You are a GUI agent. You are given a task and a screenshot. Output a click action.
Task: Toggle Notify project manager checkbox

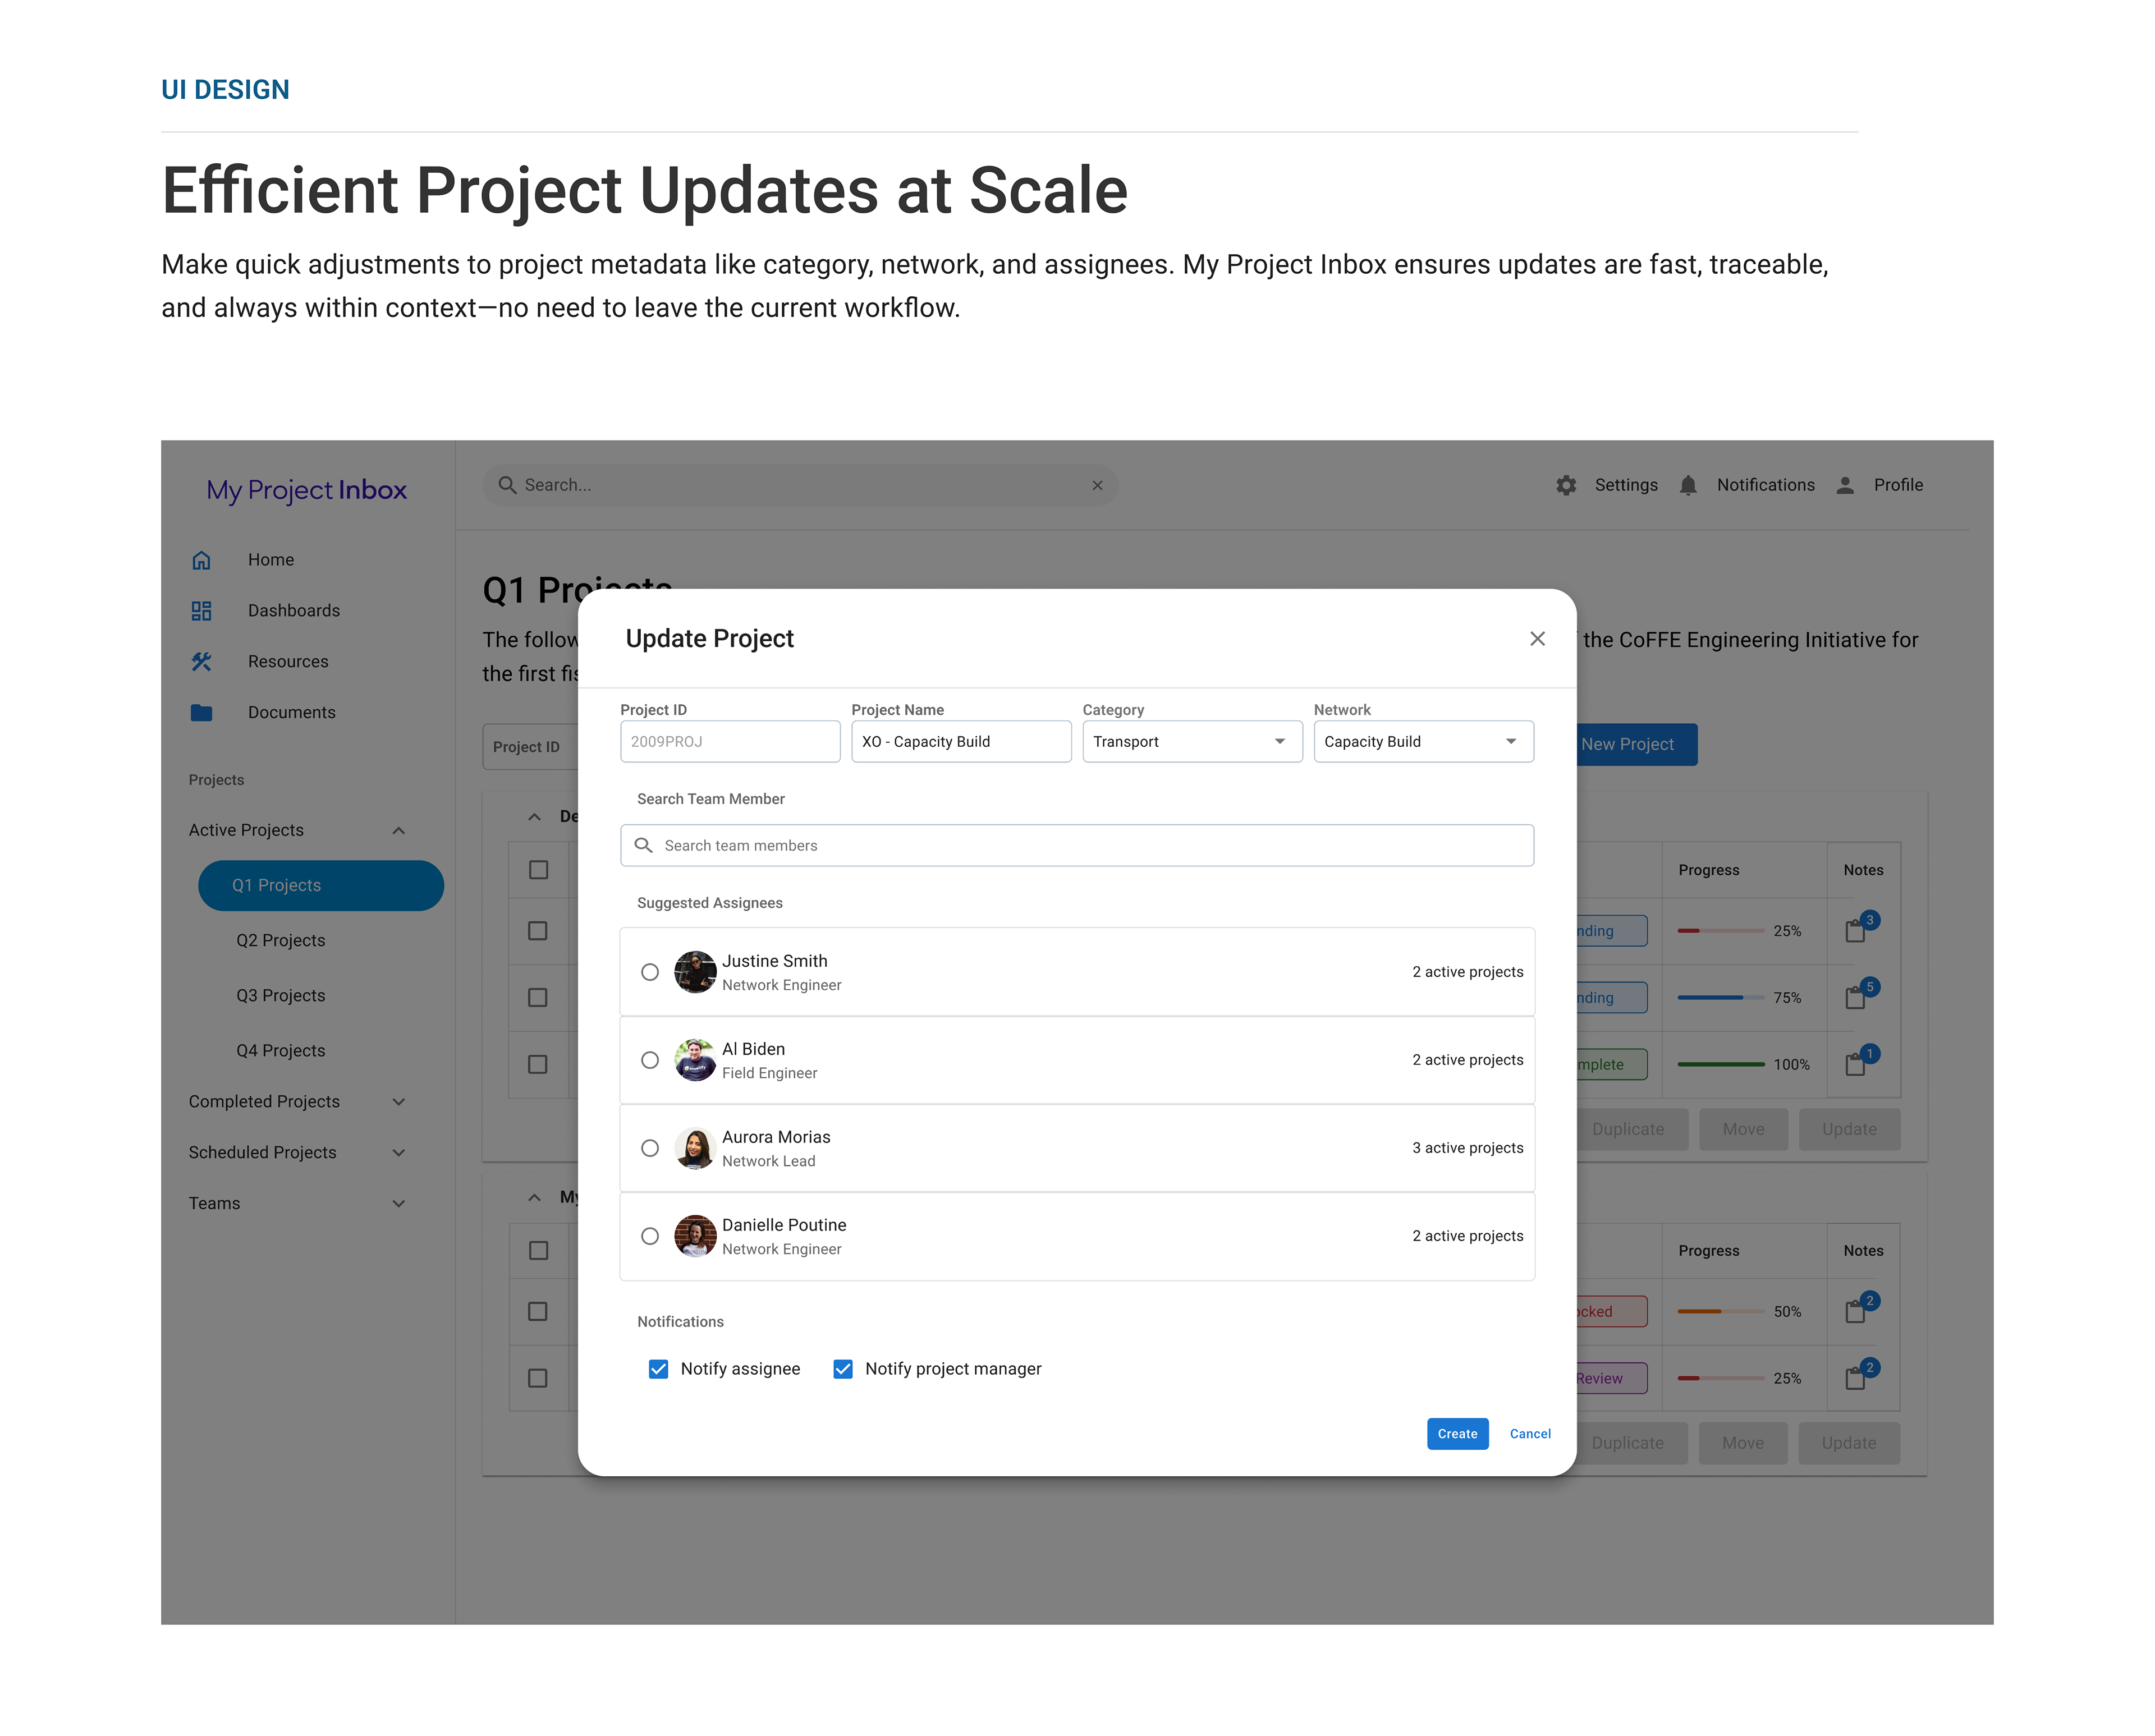pyautogui.click(x=843, y=1369)
